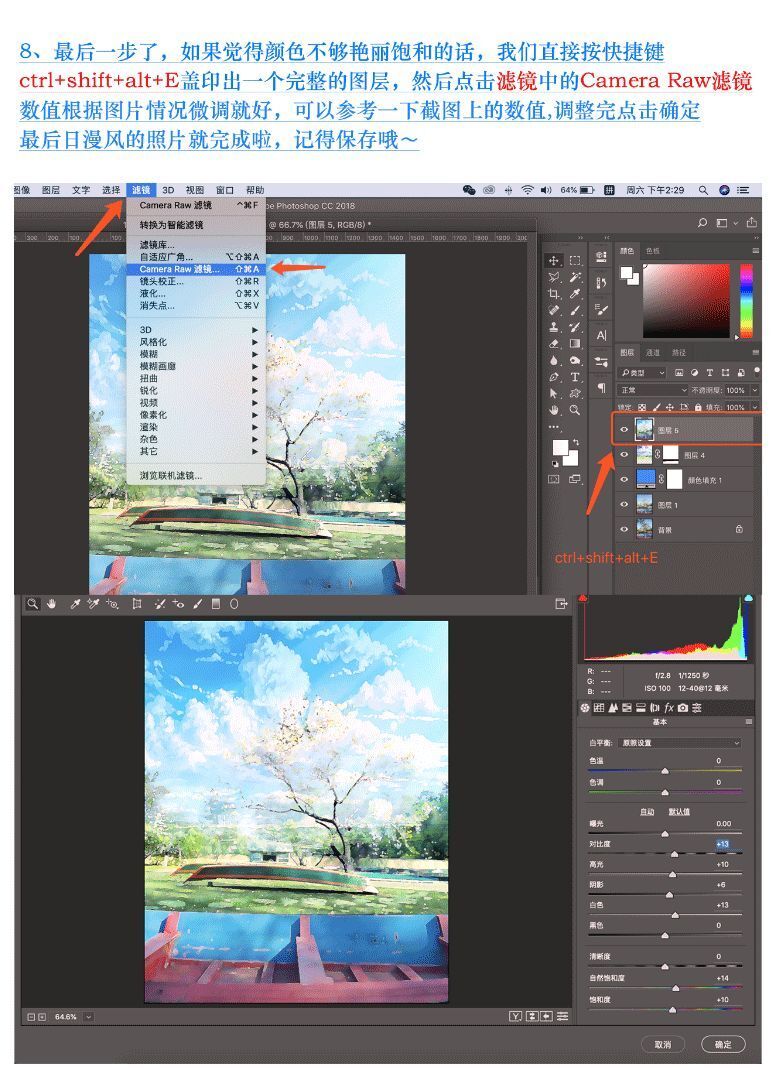Select Camera Raw Graduated Filter tool

[x=215, y=603]
